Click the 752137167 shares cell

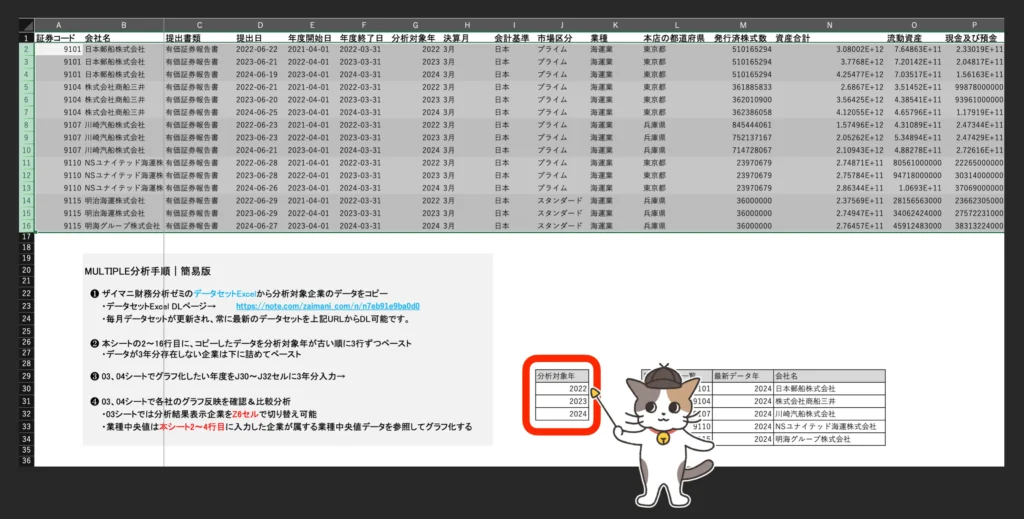[743, 138]
